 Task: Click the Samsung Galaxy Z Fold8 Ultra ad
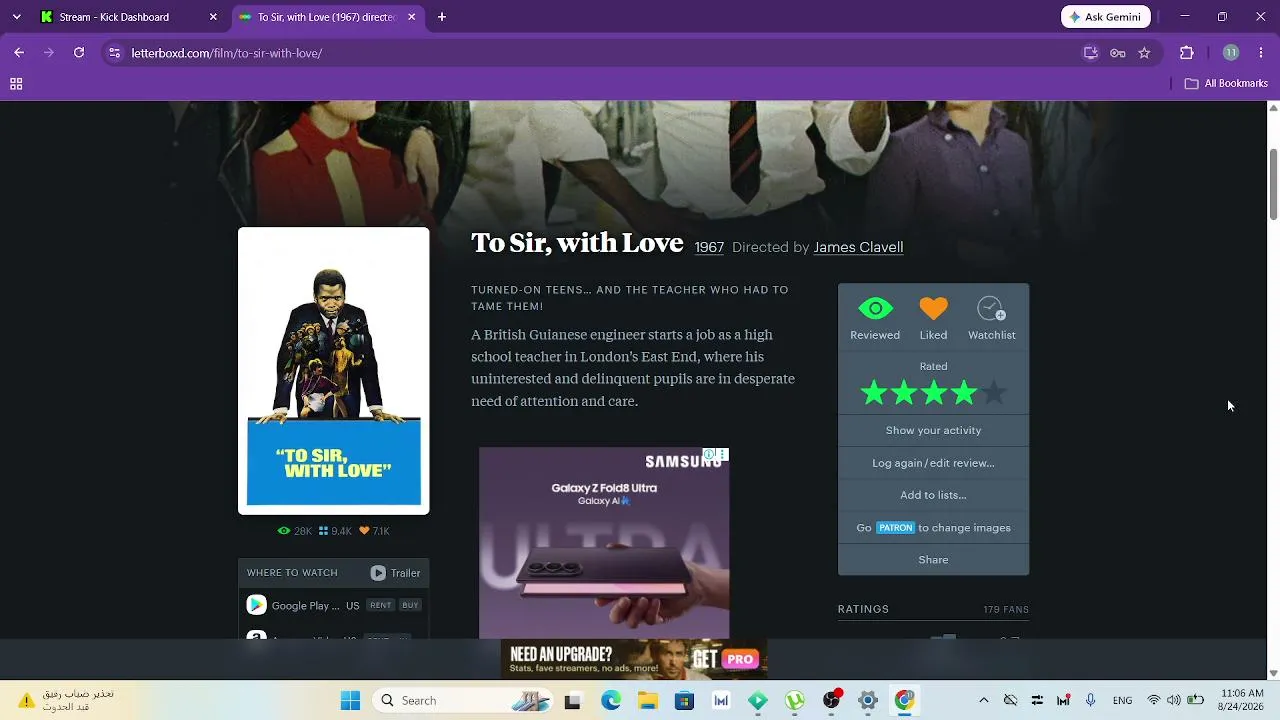(x=604, y=543)
